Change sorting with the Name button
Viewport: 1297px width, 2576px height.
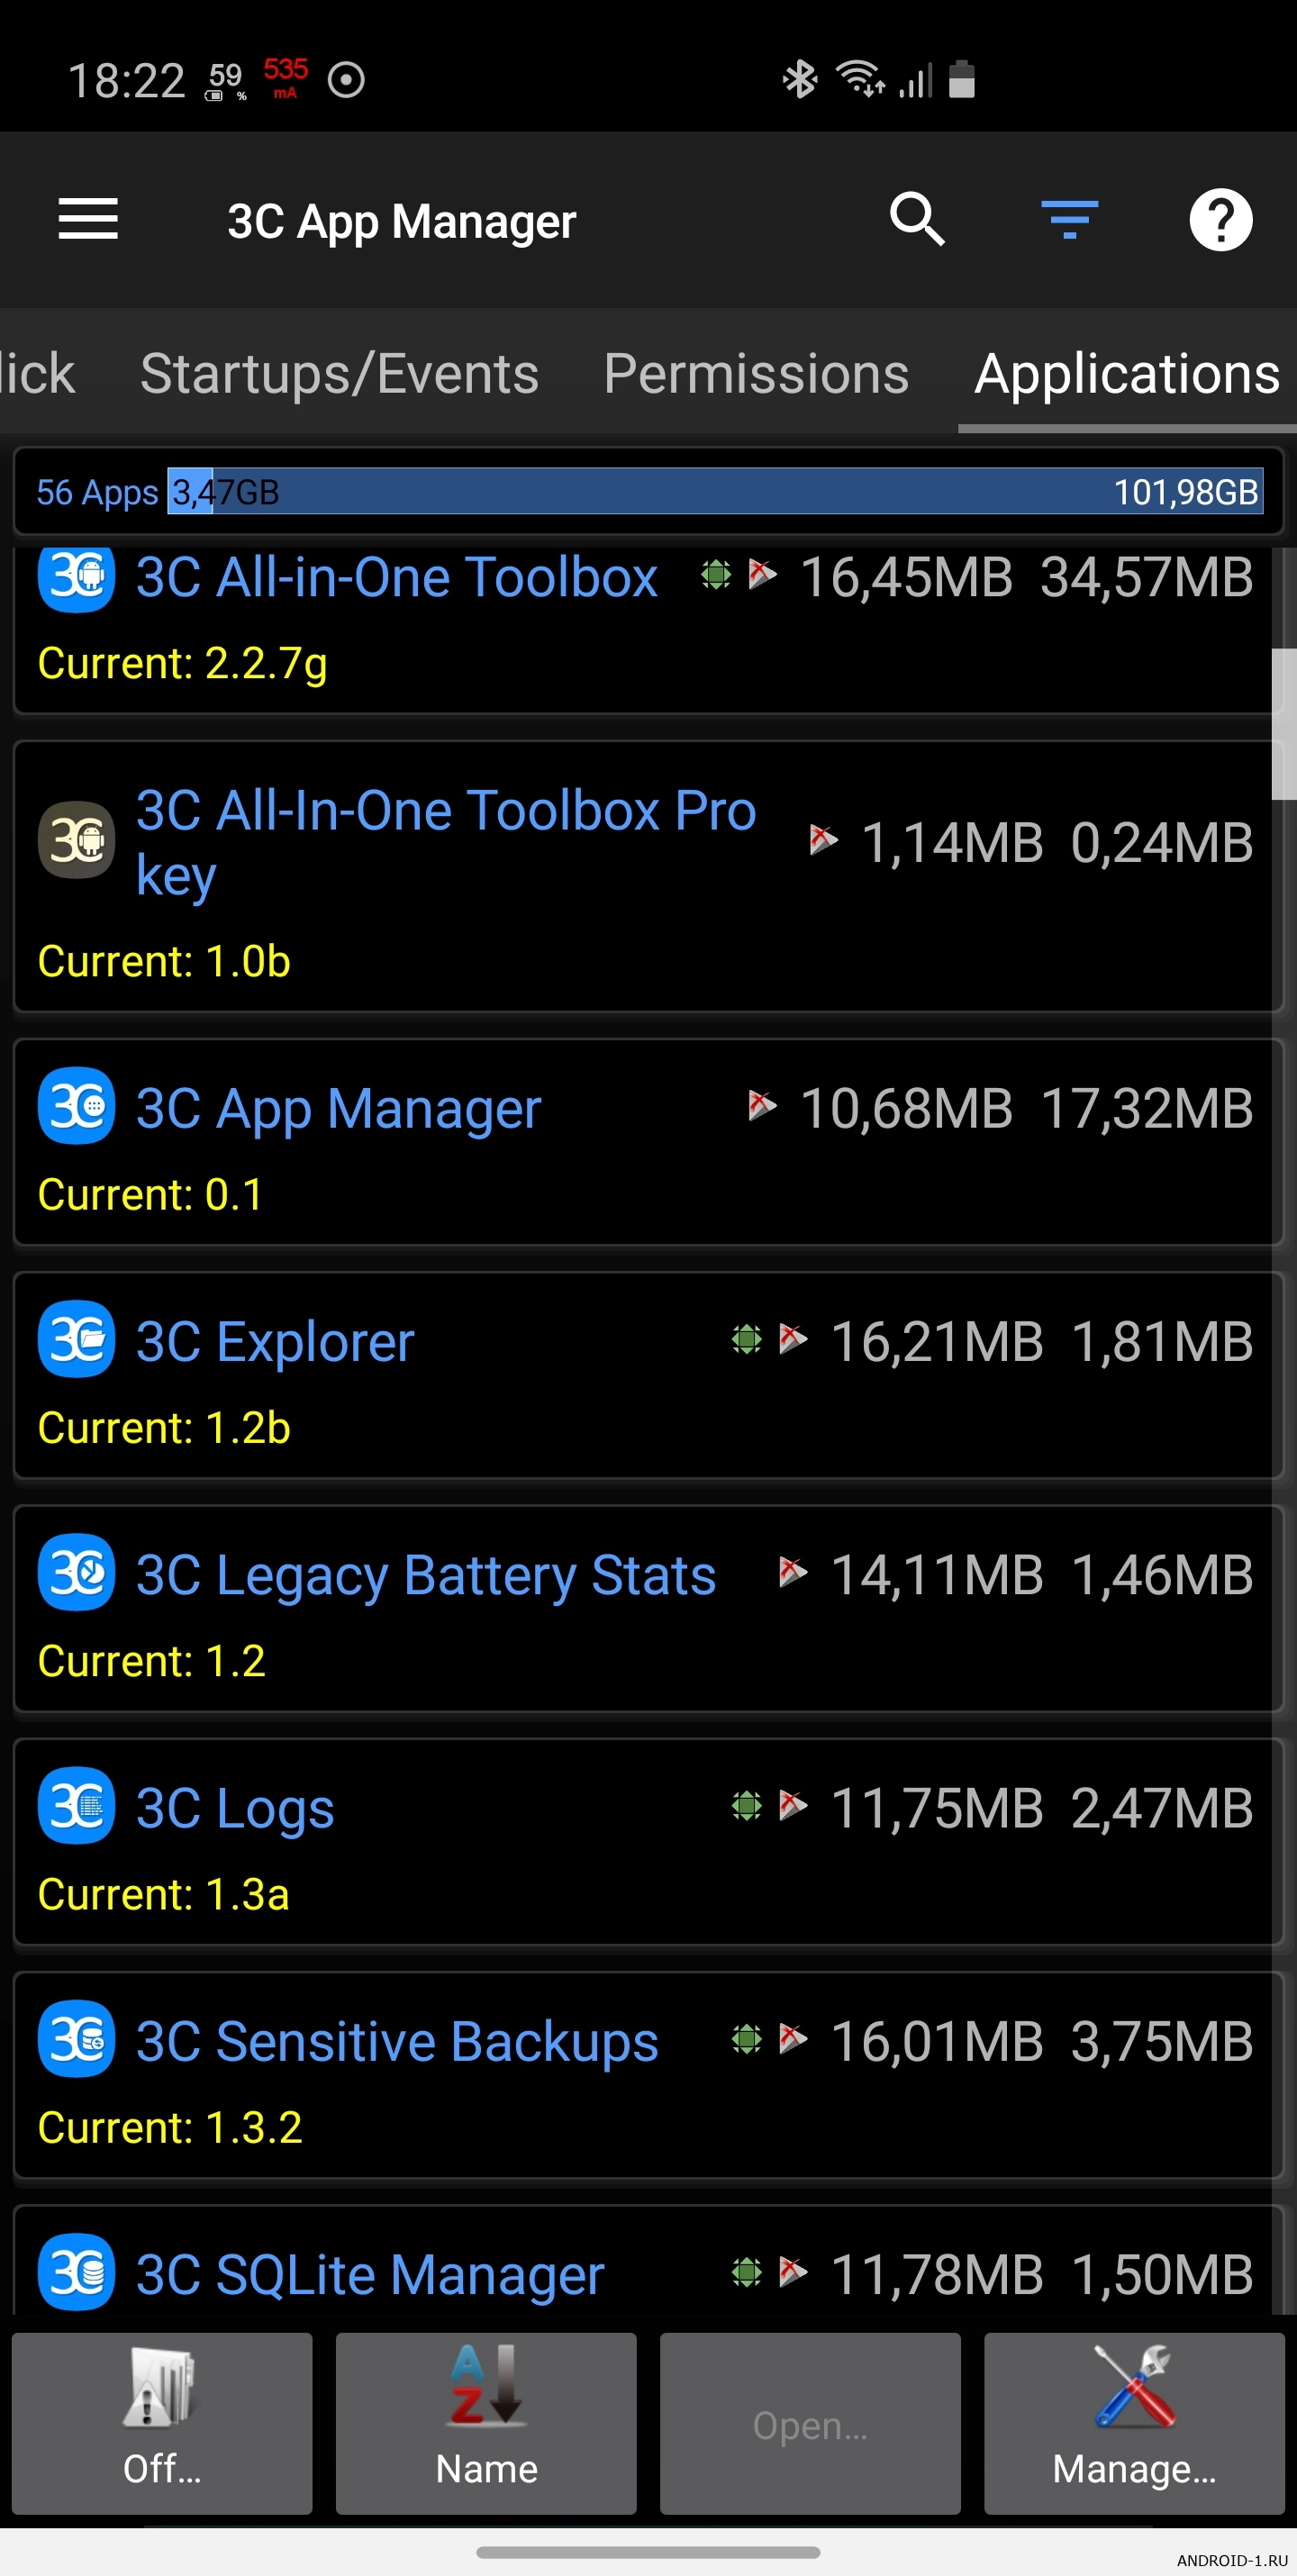pos(486,2423)
